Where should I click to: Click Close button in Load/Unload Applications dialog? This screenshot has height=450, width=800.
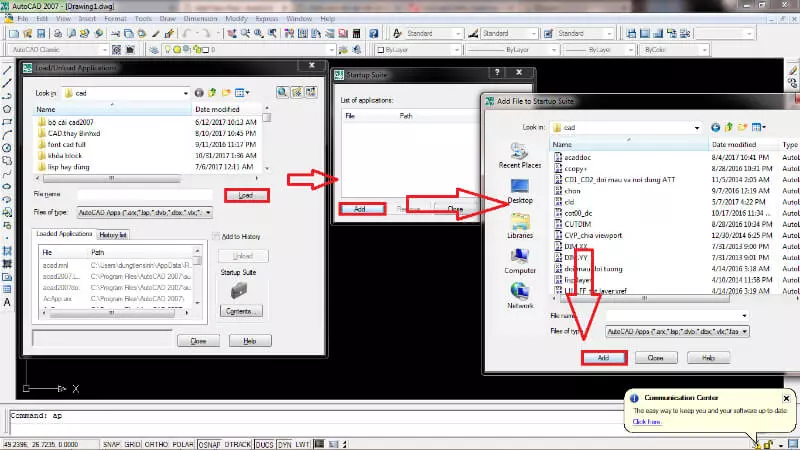click(198, 341)
